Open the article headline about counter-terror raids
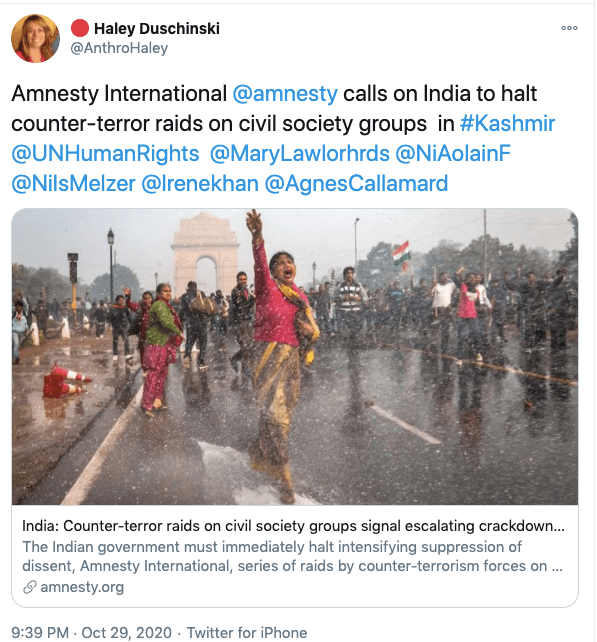Image resolution: width=597 pixels, height=642 pixels. click(293, 526)
